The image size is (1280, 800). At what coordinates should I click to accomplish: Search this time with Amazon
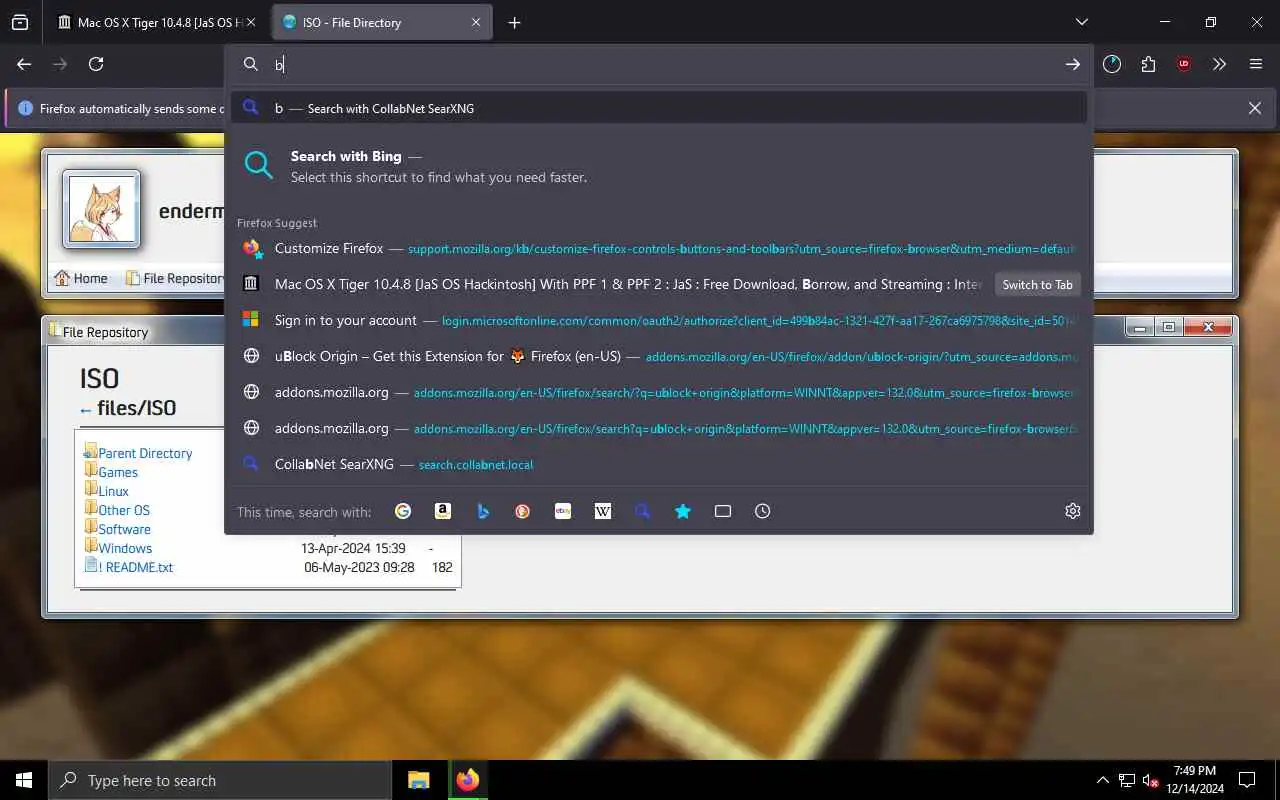coord(443,511)
